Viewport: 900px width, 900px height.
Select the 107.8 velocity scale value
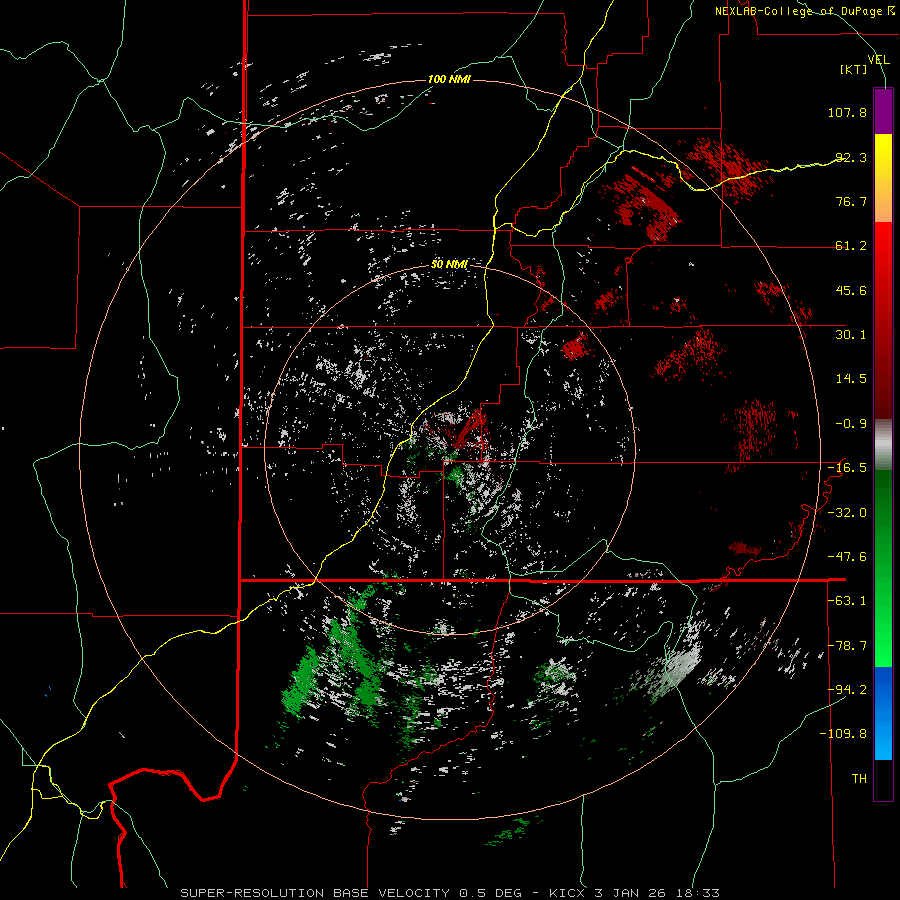tap(847, 112)
